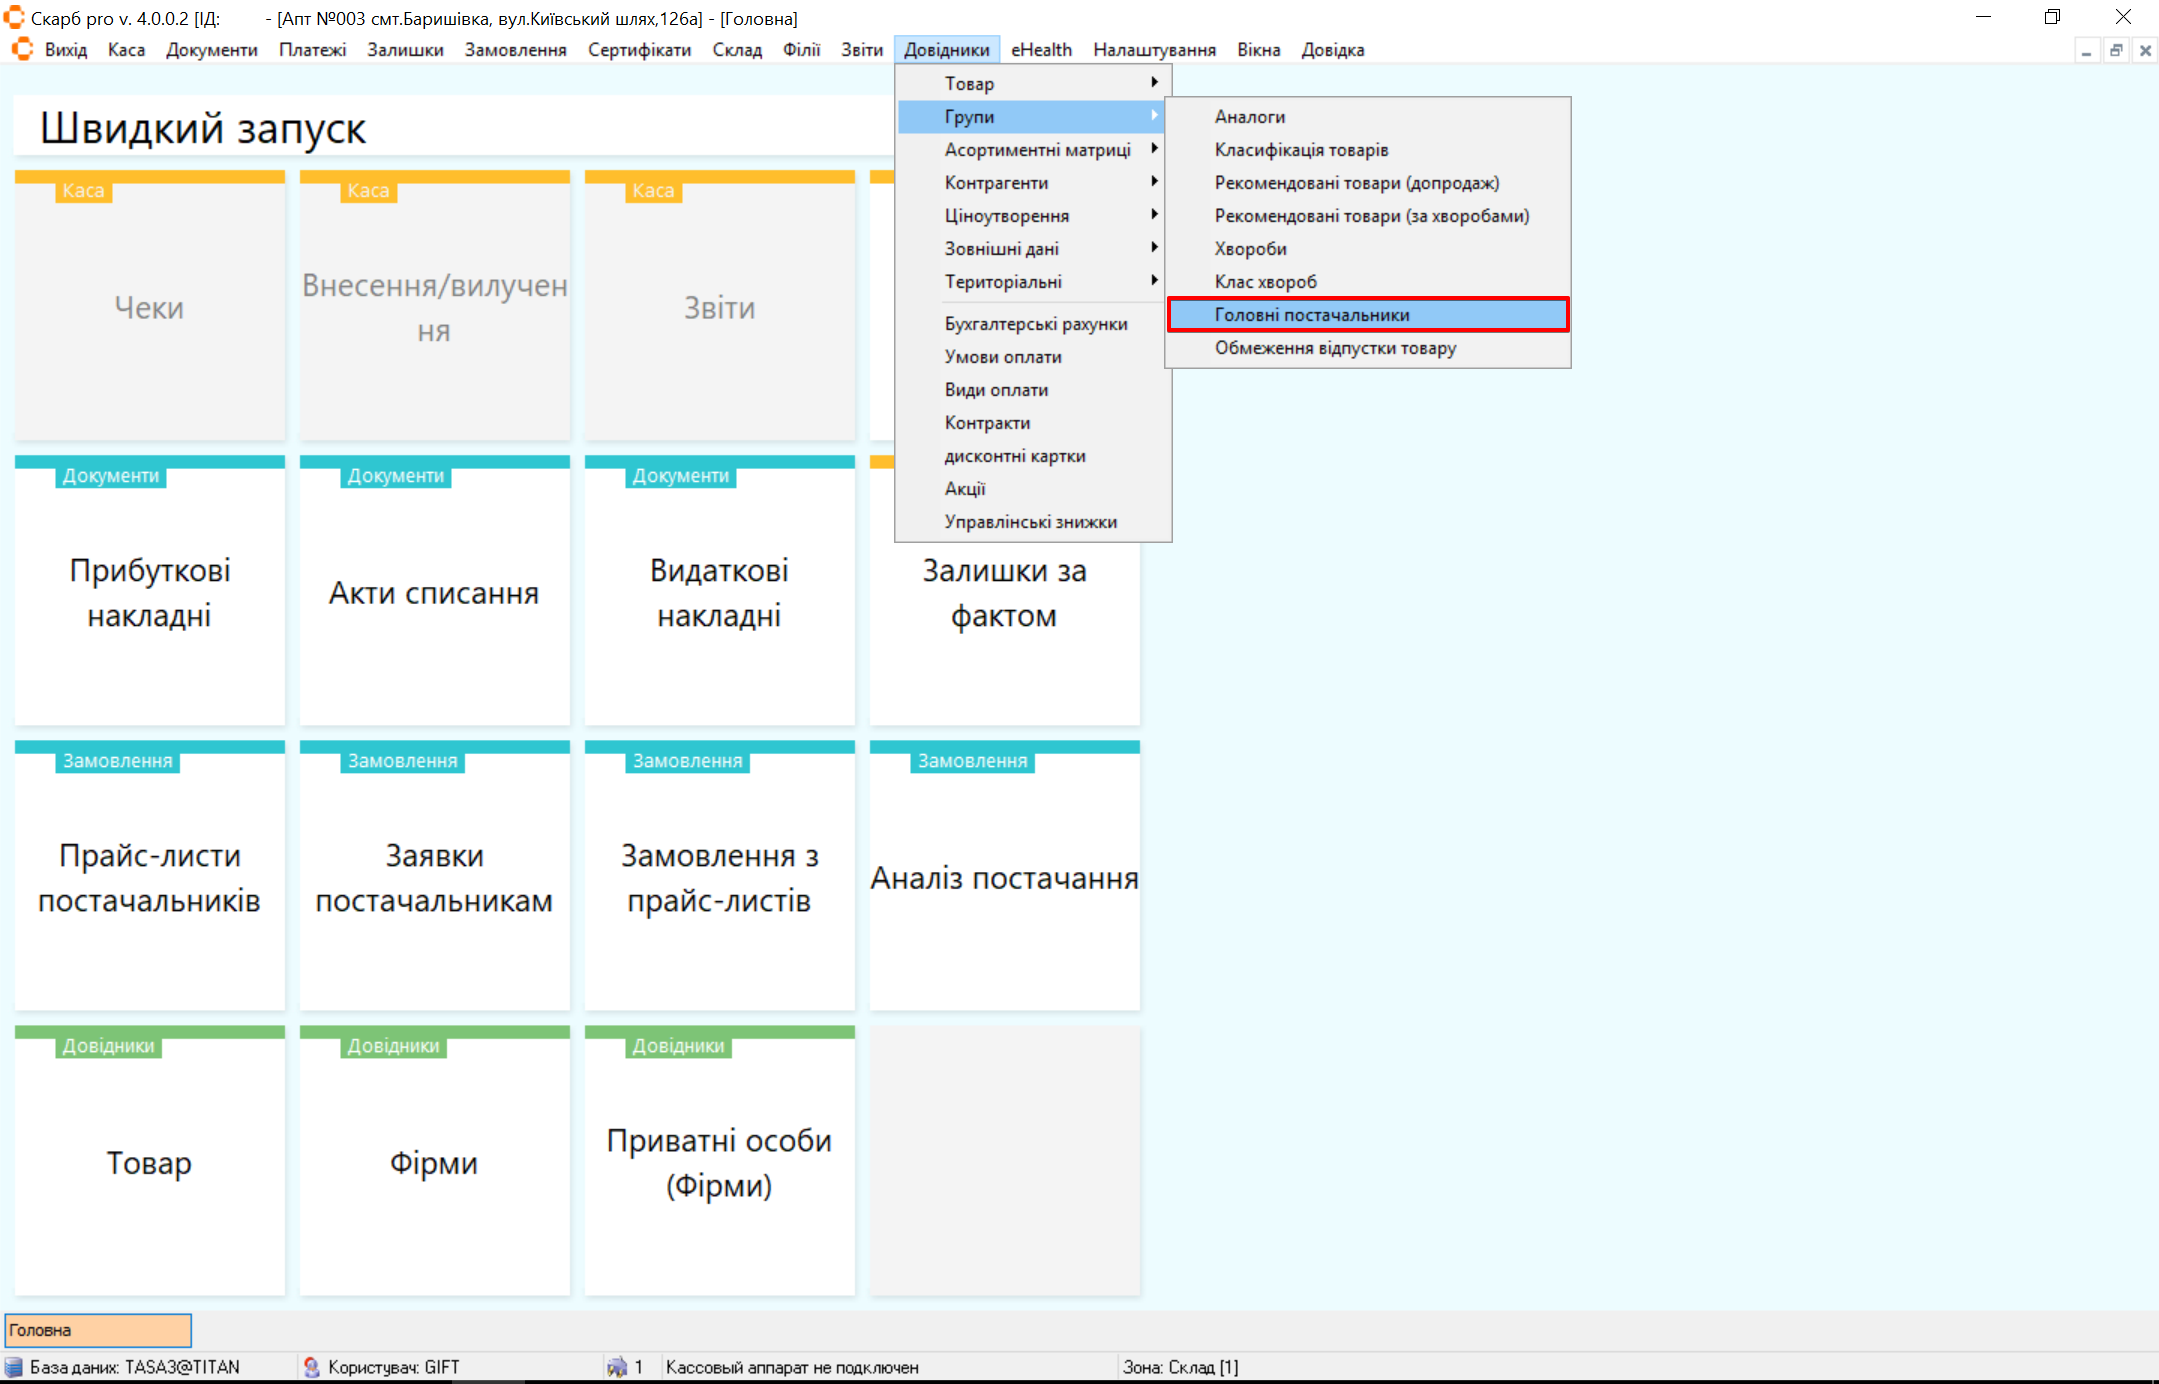Open the Фірми quick launch tile

[433, 1162]
